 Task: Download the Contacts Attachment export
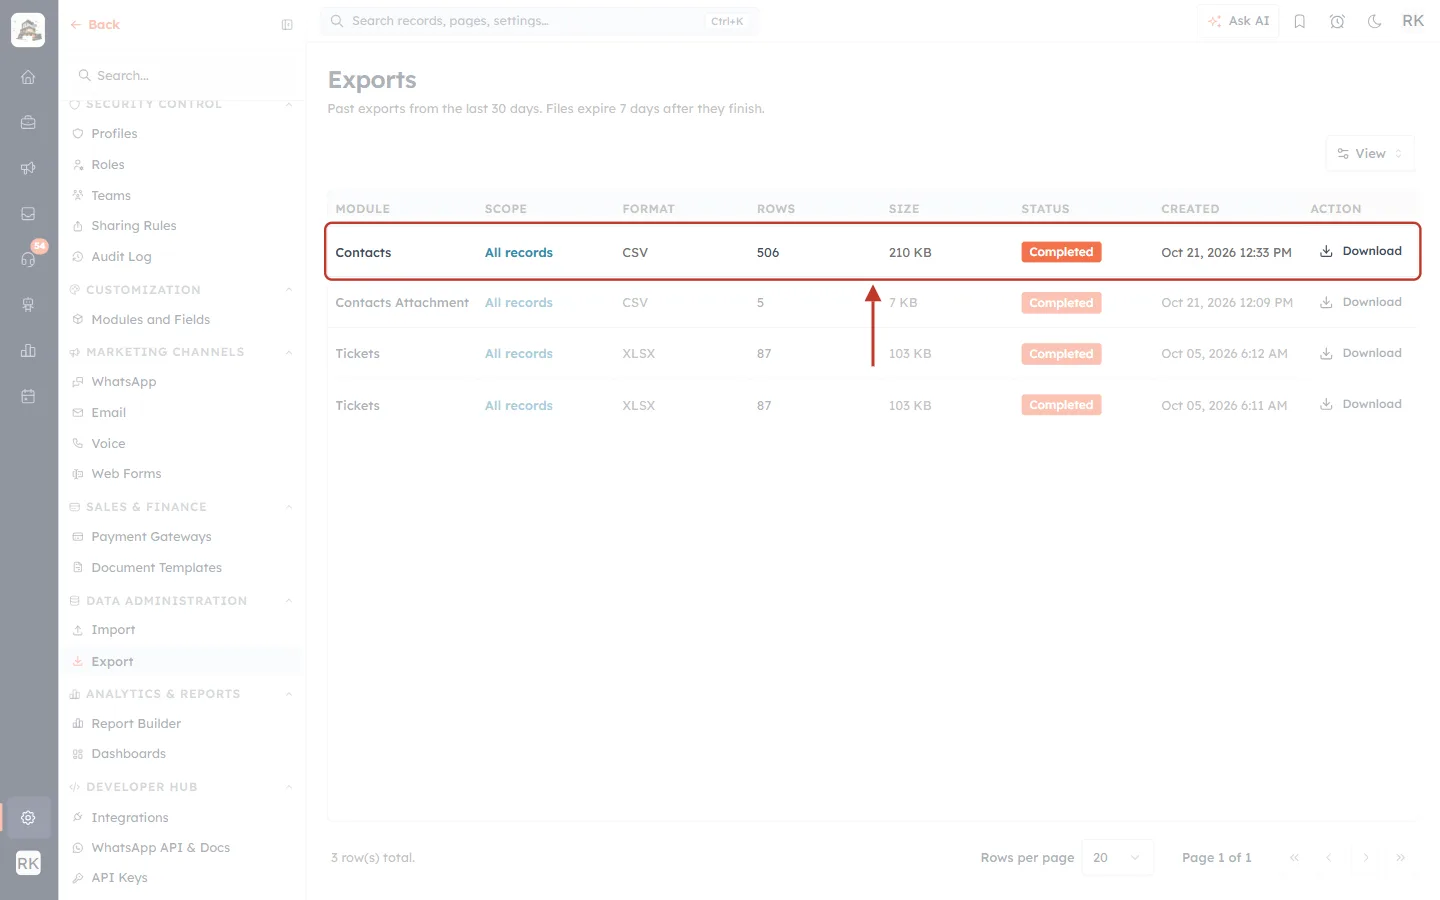click(1361, 302)
